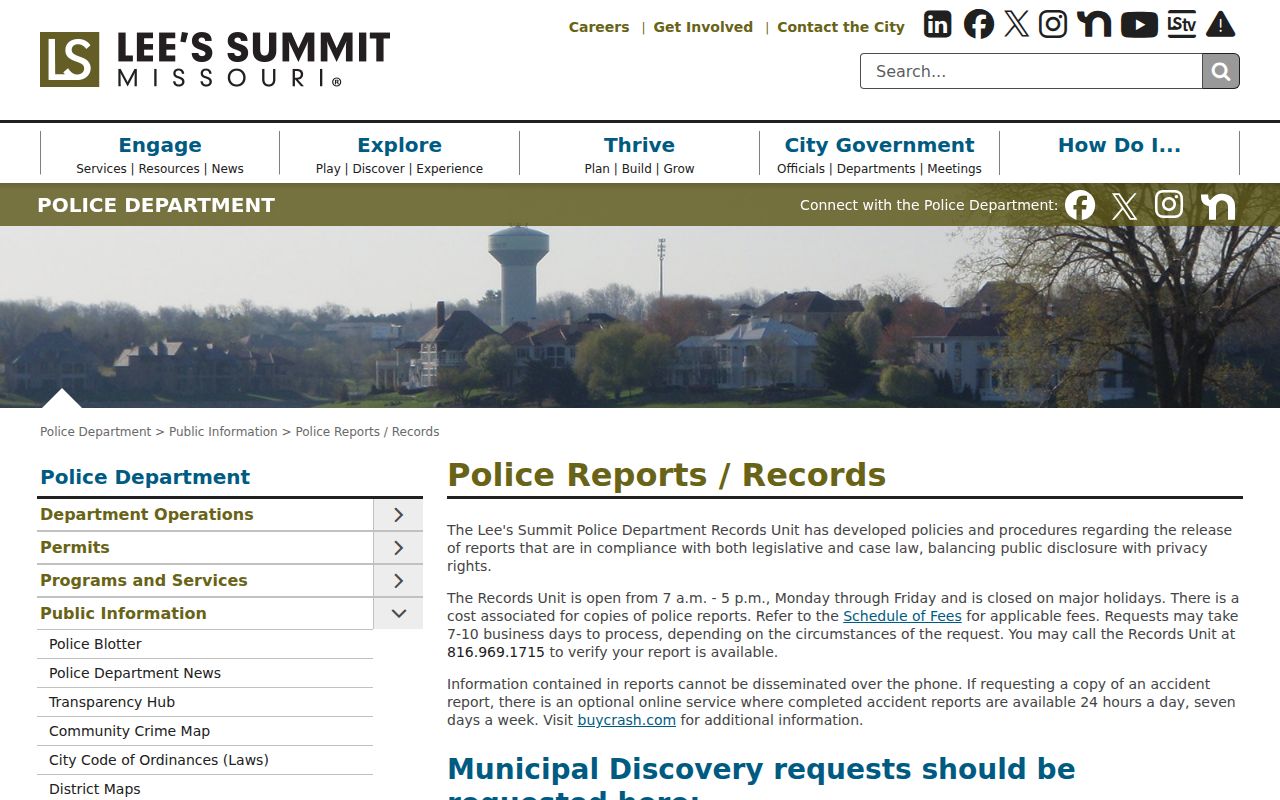This screenshot has height=800, width=1280.
Task: Click the Get Involved link
Action: pyautogui.click(x=703, y=27)
